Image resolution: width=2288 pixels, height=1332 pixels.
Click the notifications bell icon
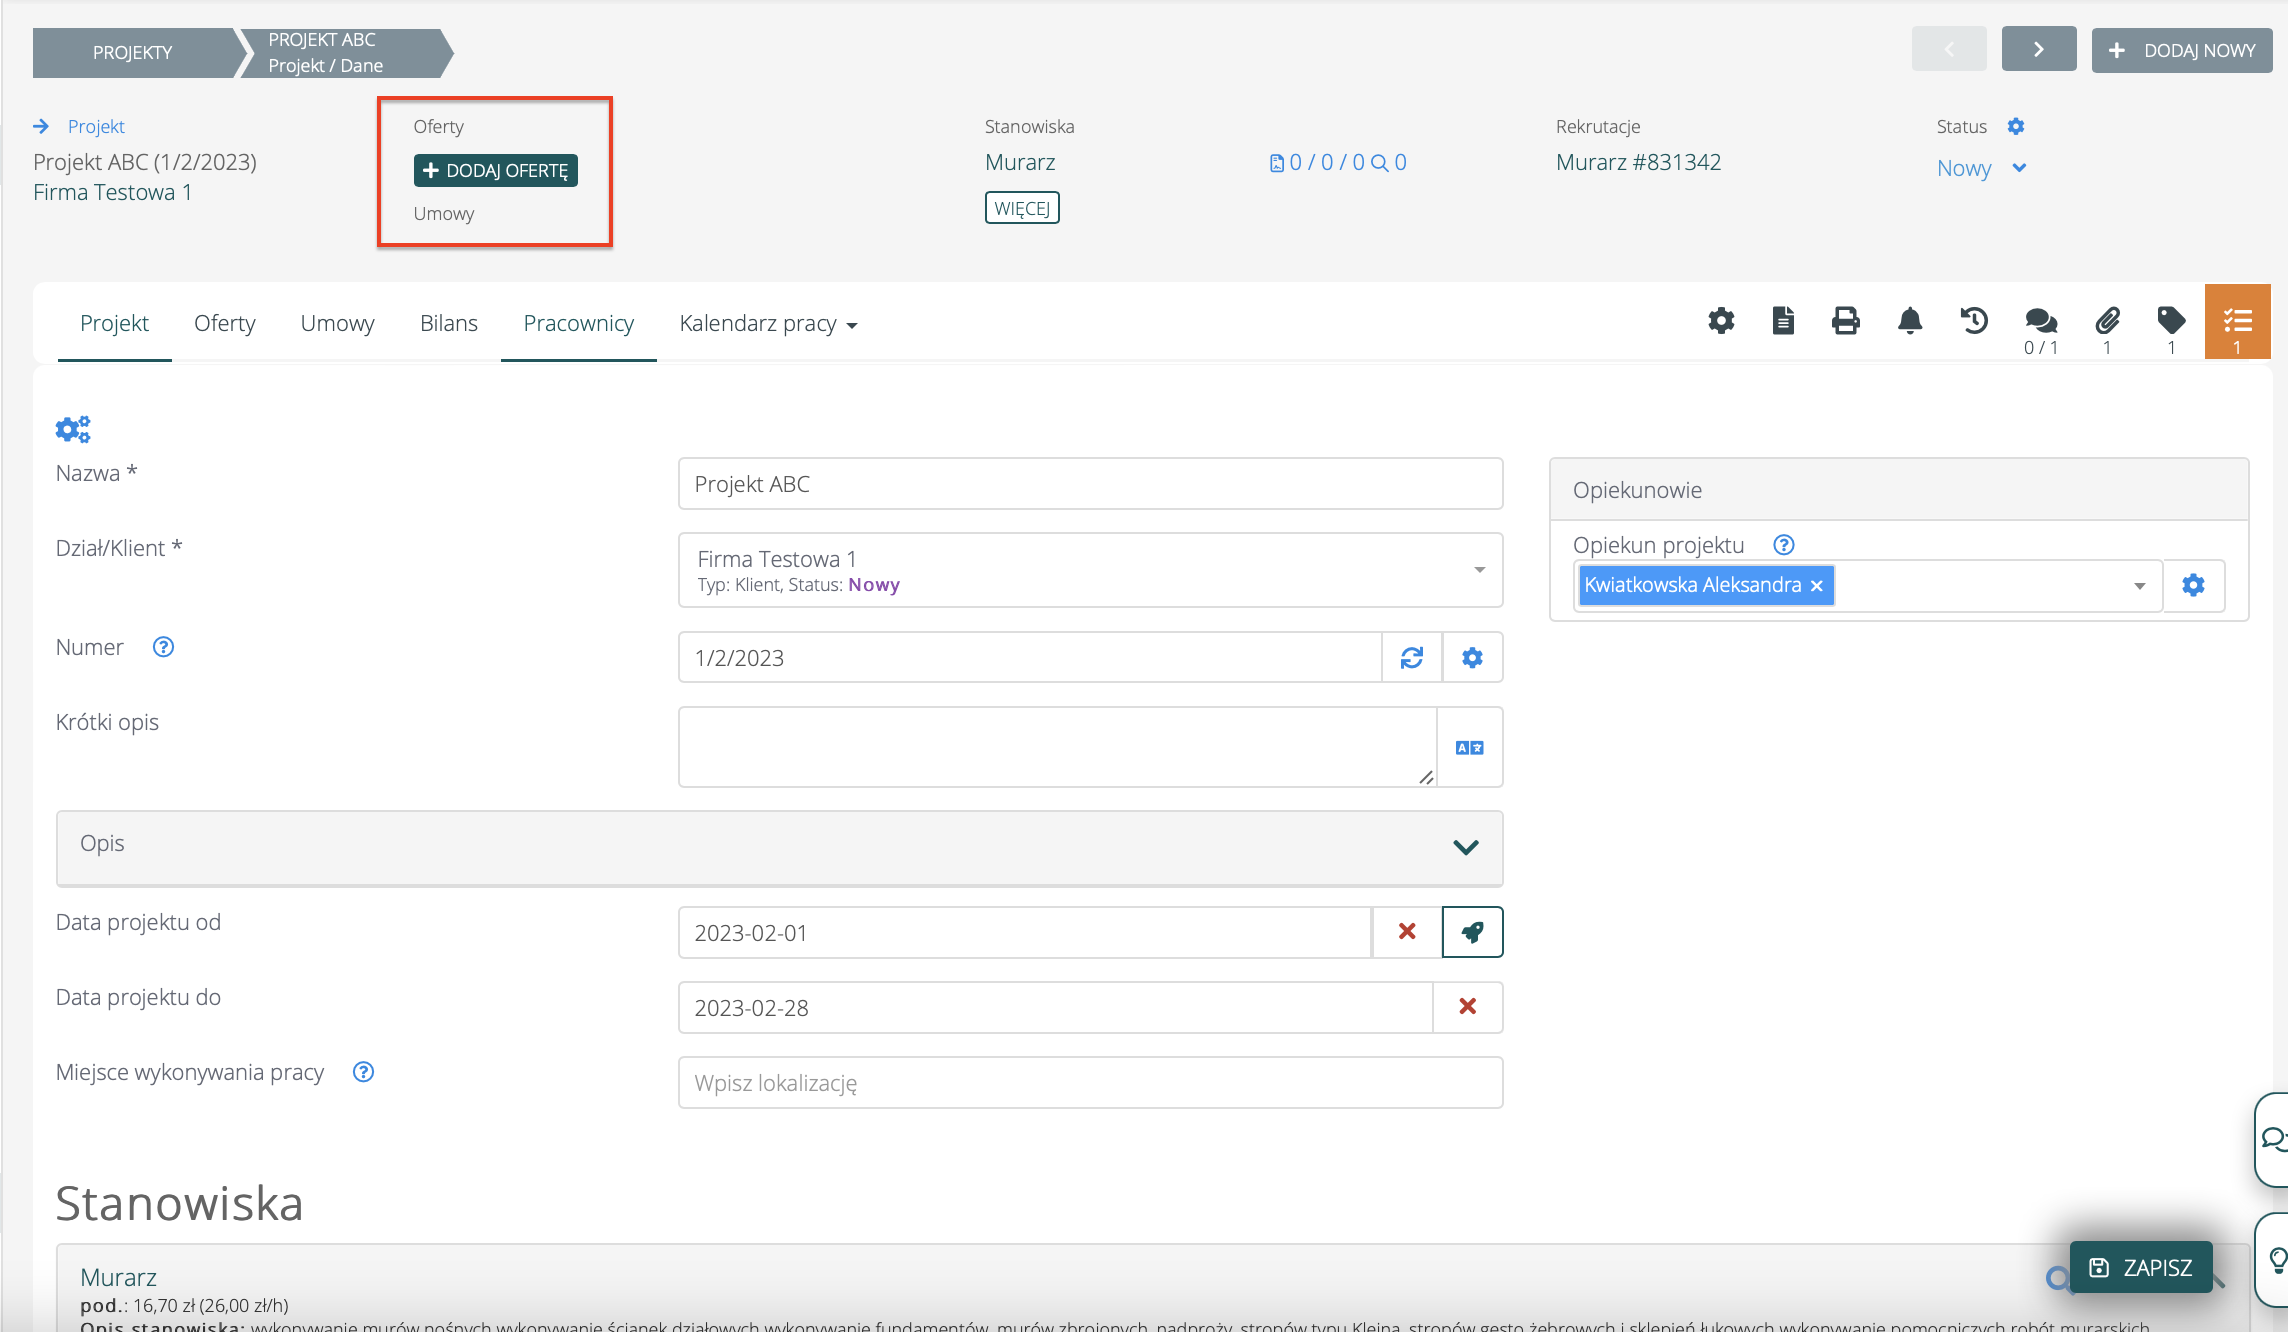[x=1910, y=321]
